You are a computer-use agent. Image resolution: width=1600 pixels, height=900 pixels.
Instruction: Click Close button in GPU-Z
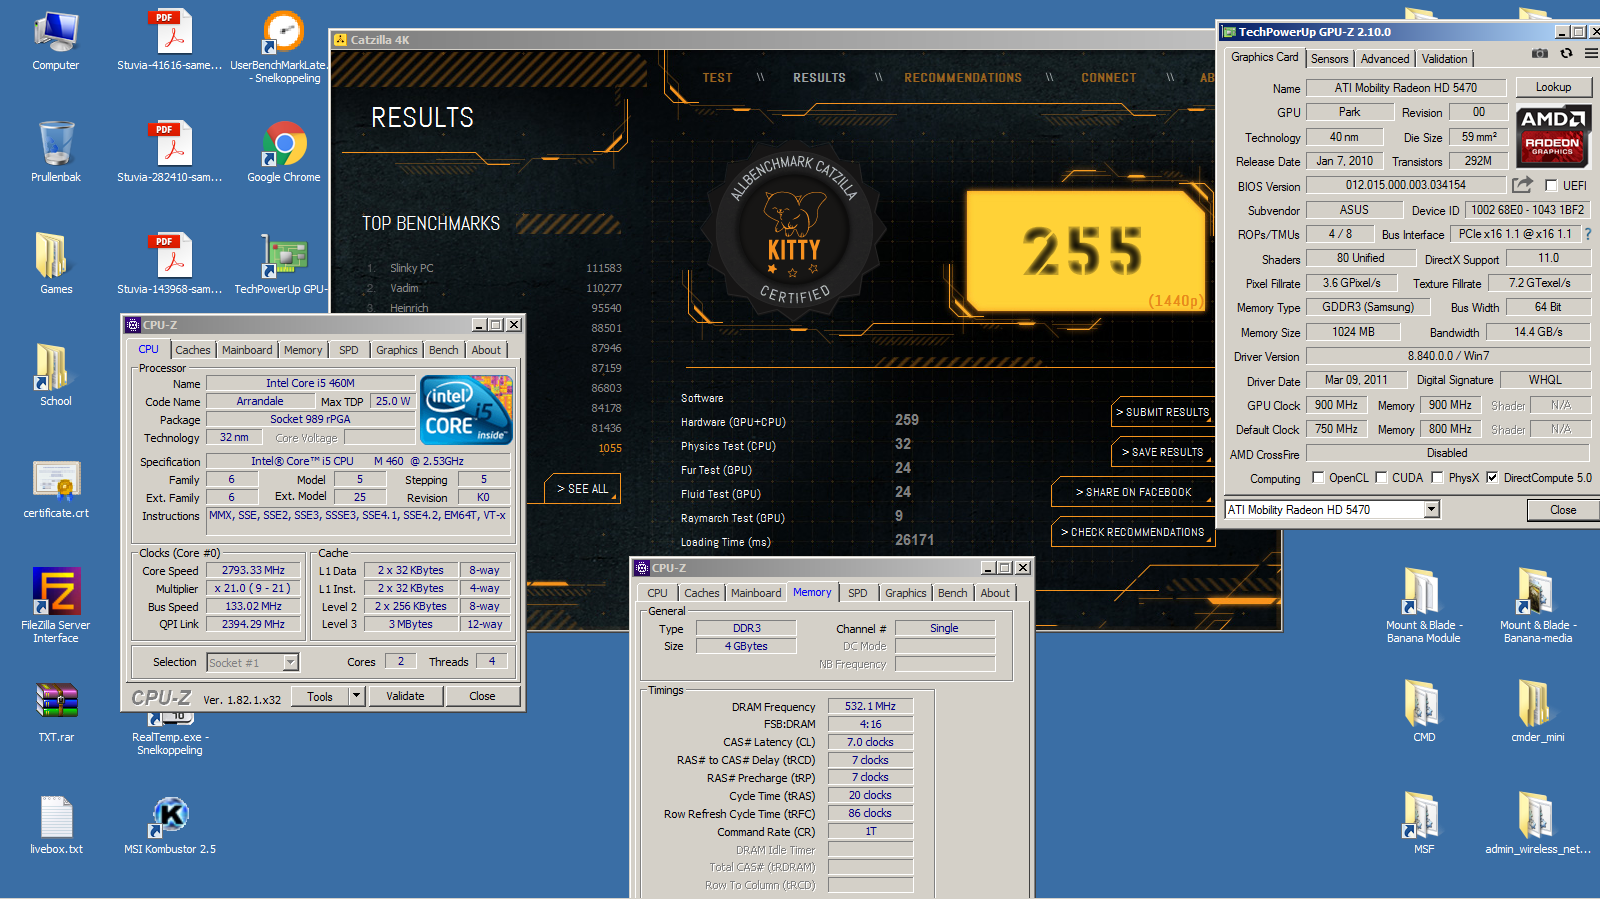pyautogui.click(x=1563, y=510)
